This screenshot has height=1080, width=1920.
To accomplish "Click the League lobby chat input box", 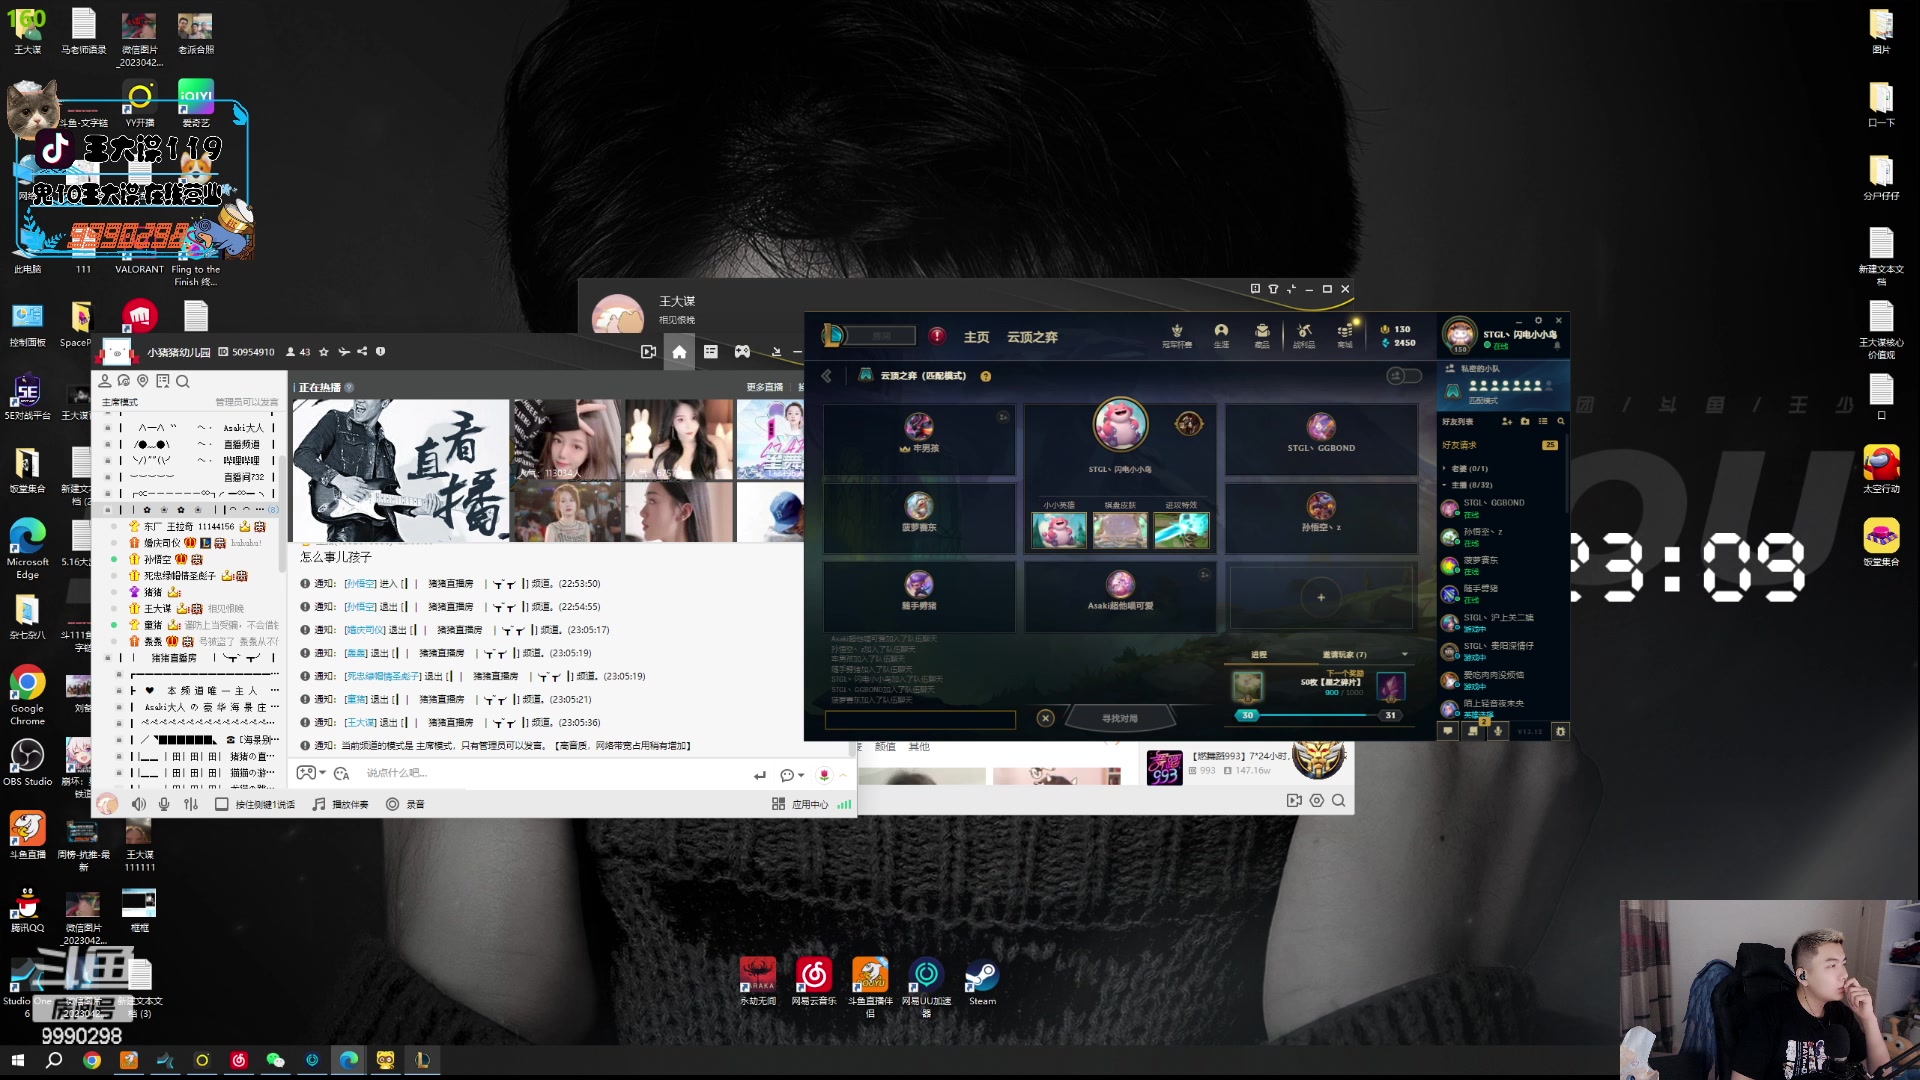I will (x=920, y=719).
